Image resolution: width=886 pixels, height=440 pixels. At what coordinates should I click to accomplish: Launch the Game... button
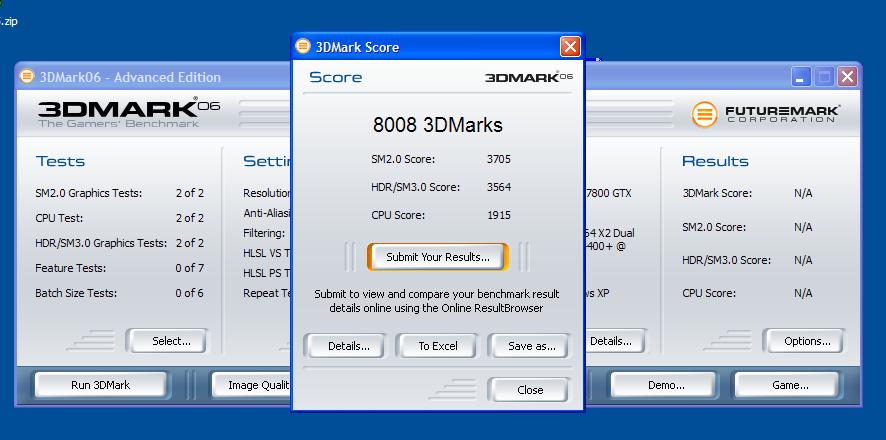(x=786, y=385)
